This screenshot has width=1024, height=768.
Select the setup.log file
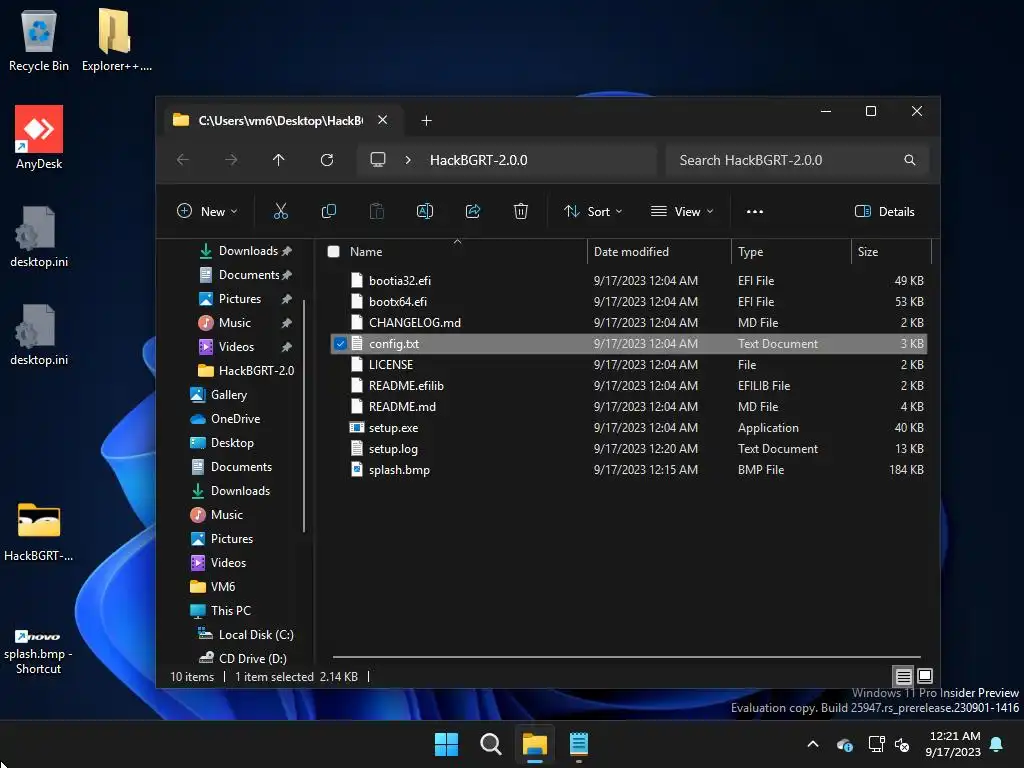(x=393, y=449)
